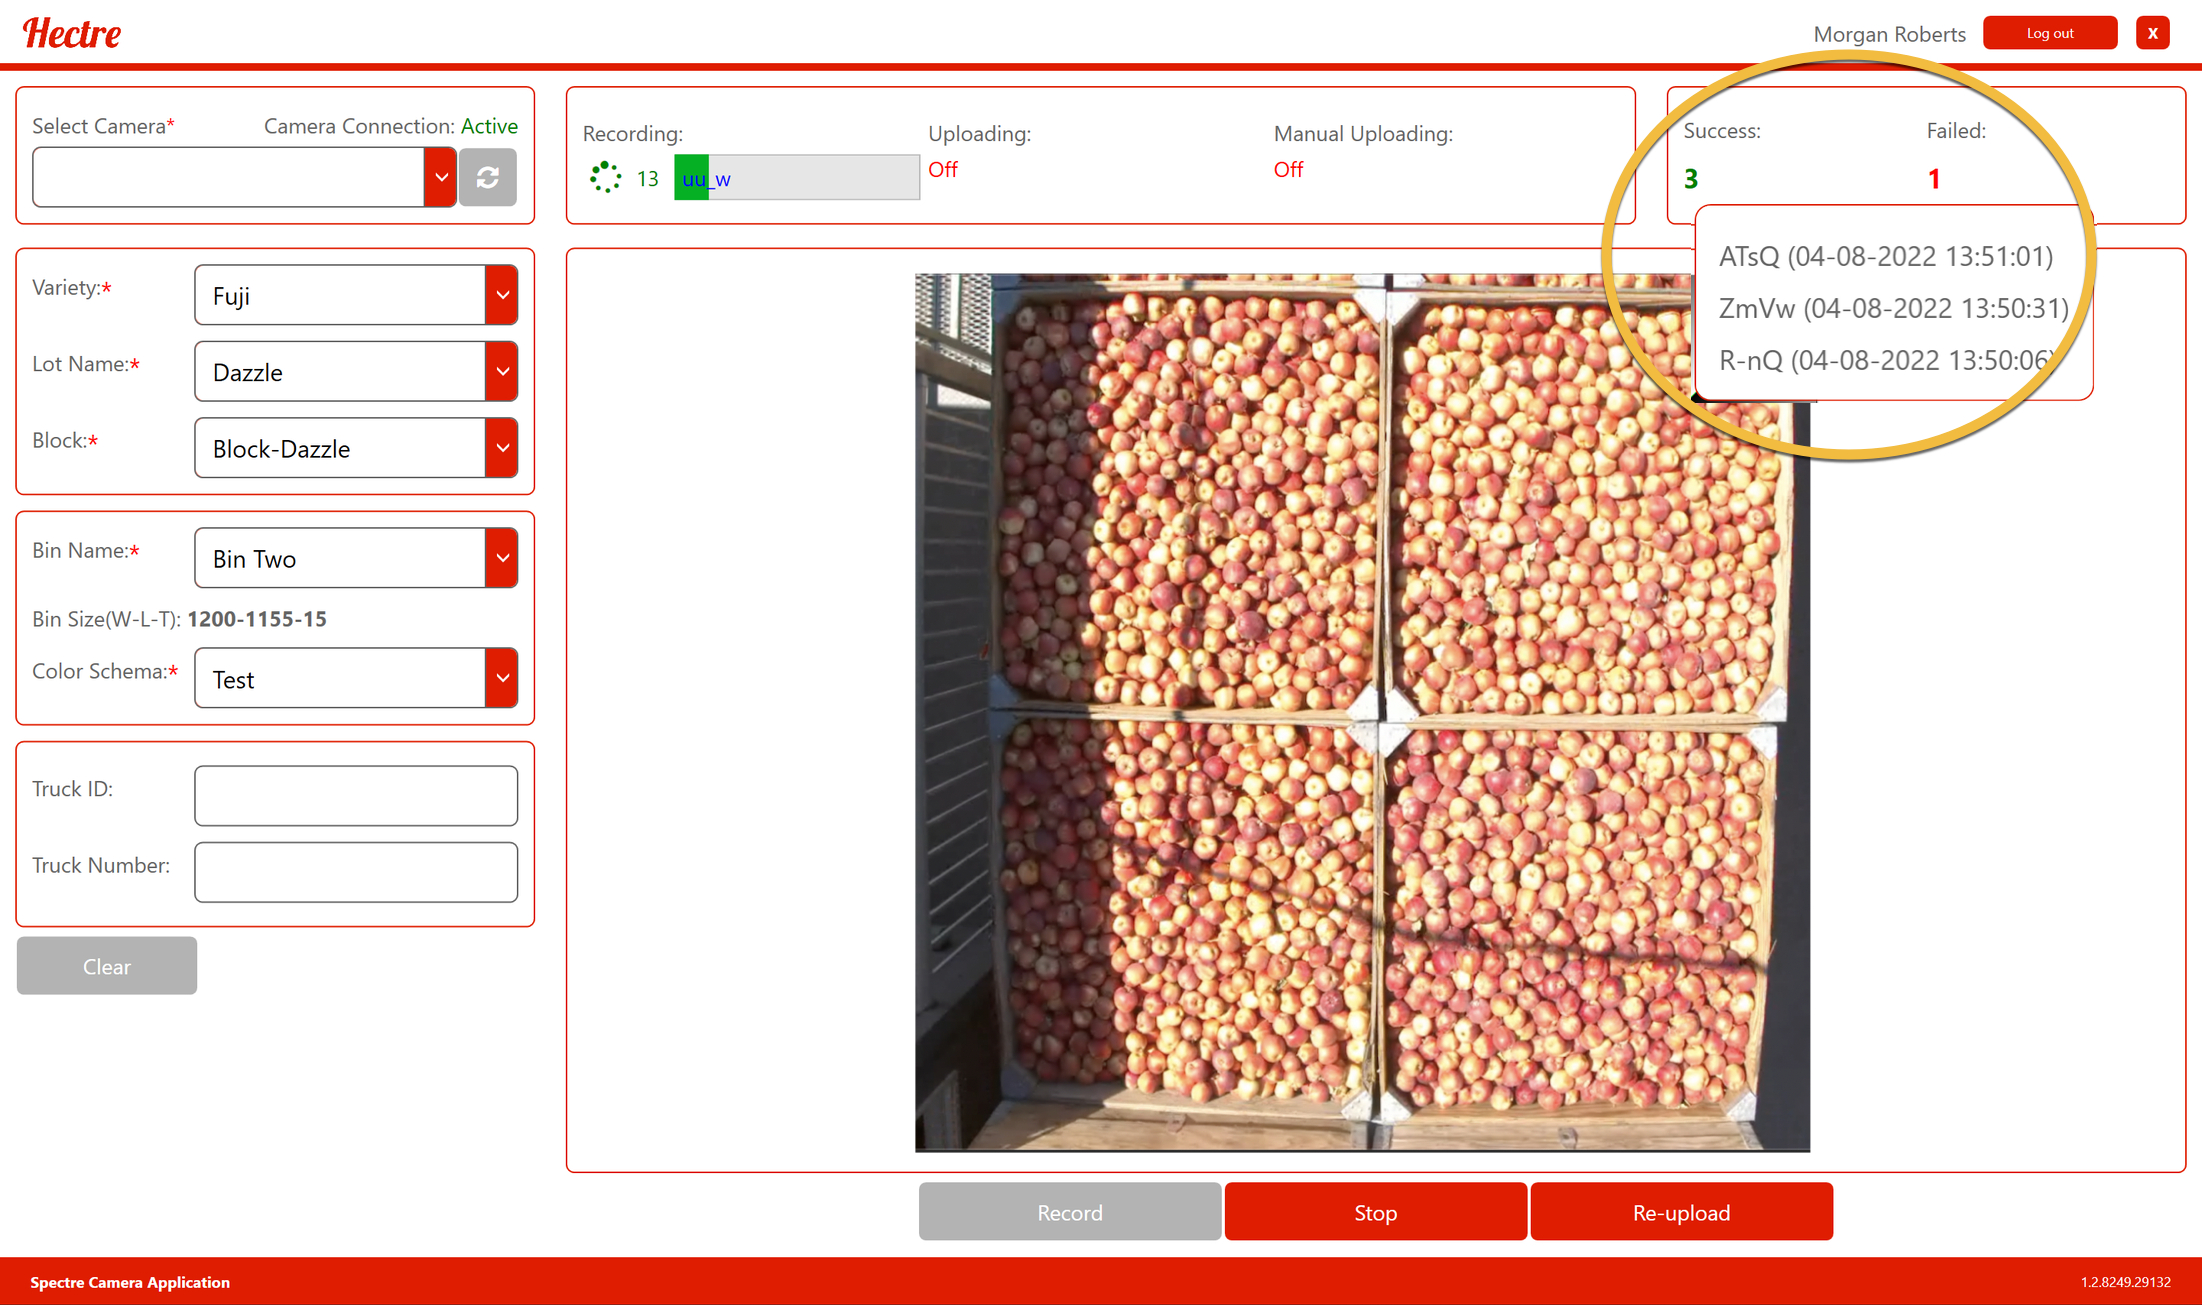
Task: Open the Select Camera dropdown
Action: tap(440, 178)
